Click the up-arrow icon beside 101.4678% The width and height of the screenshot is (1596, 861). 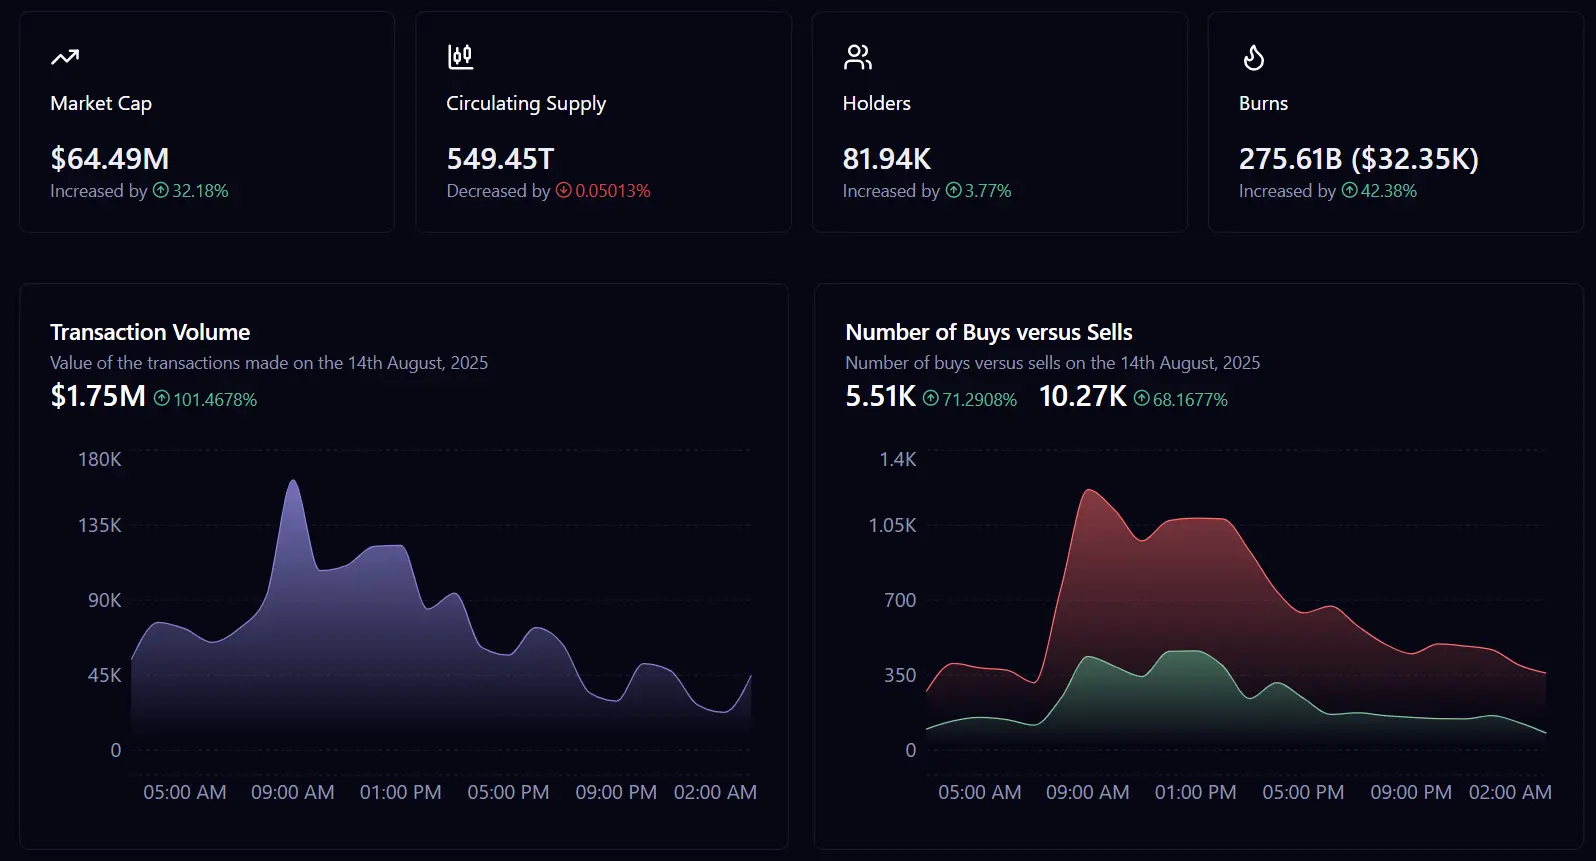click(162, 398)
